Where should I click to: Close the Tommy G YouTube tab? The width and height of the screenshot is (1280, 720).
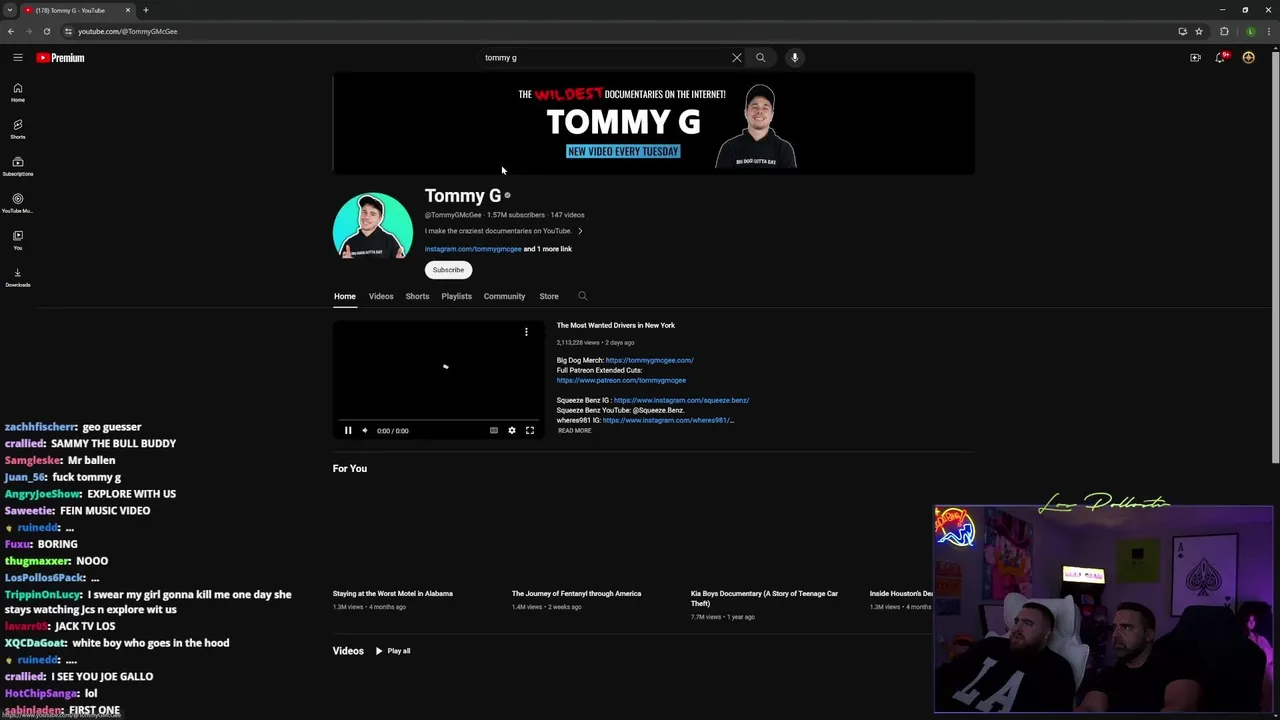128,10
